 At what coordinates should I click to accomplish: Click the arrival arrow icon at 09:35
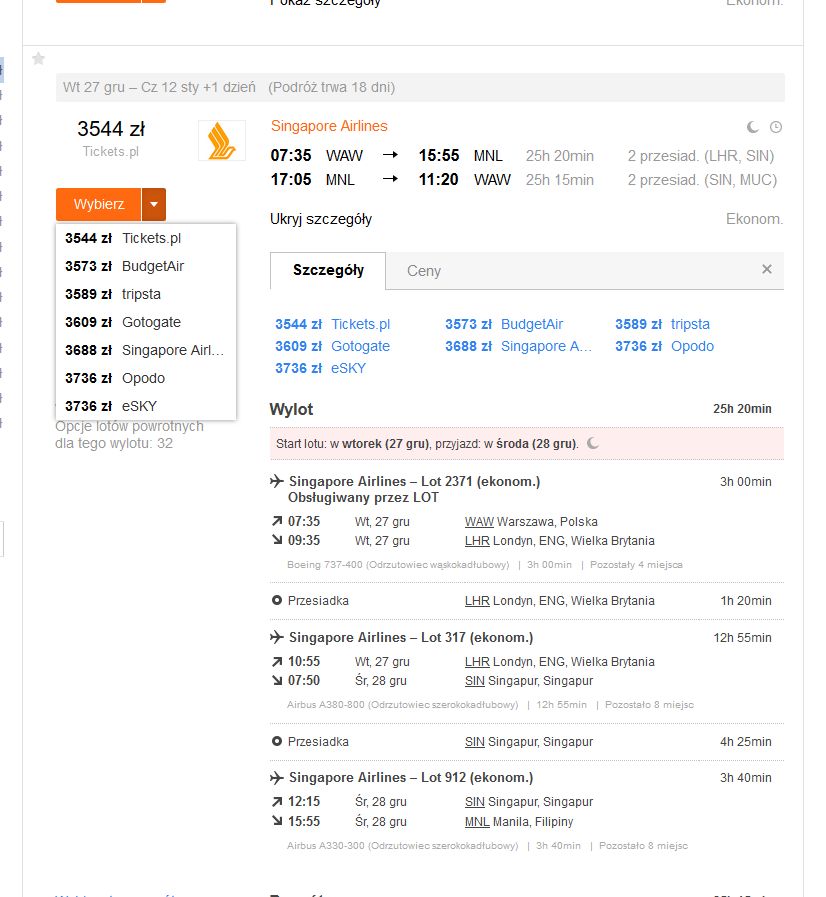point(277,540)
